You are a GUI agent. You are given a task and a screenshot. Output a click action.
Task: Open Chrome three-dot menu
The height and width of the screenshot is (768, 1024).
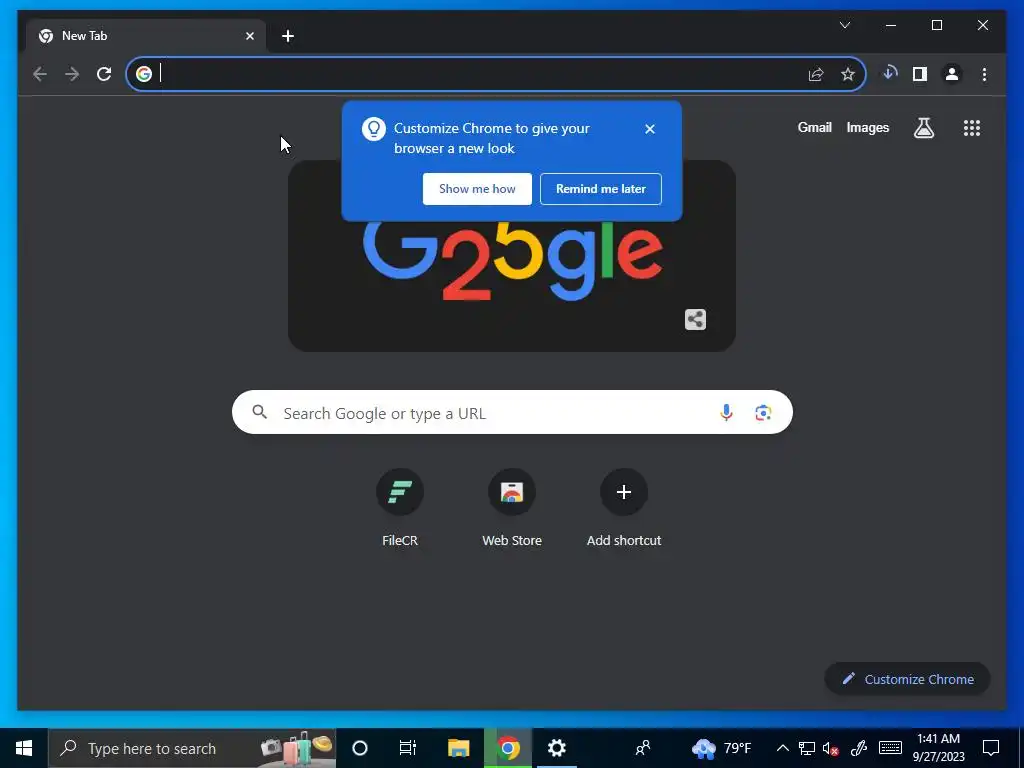(x=984, y=74)
